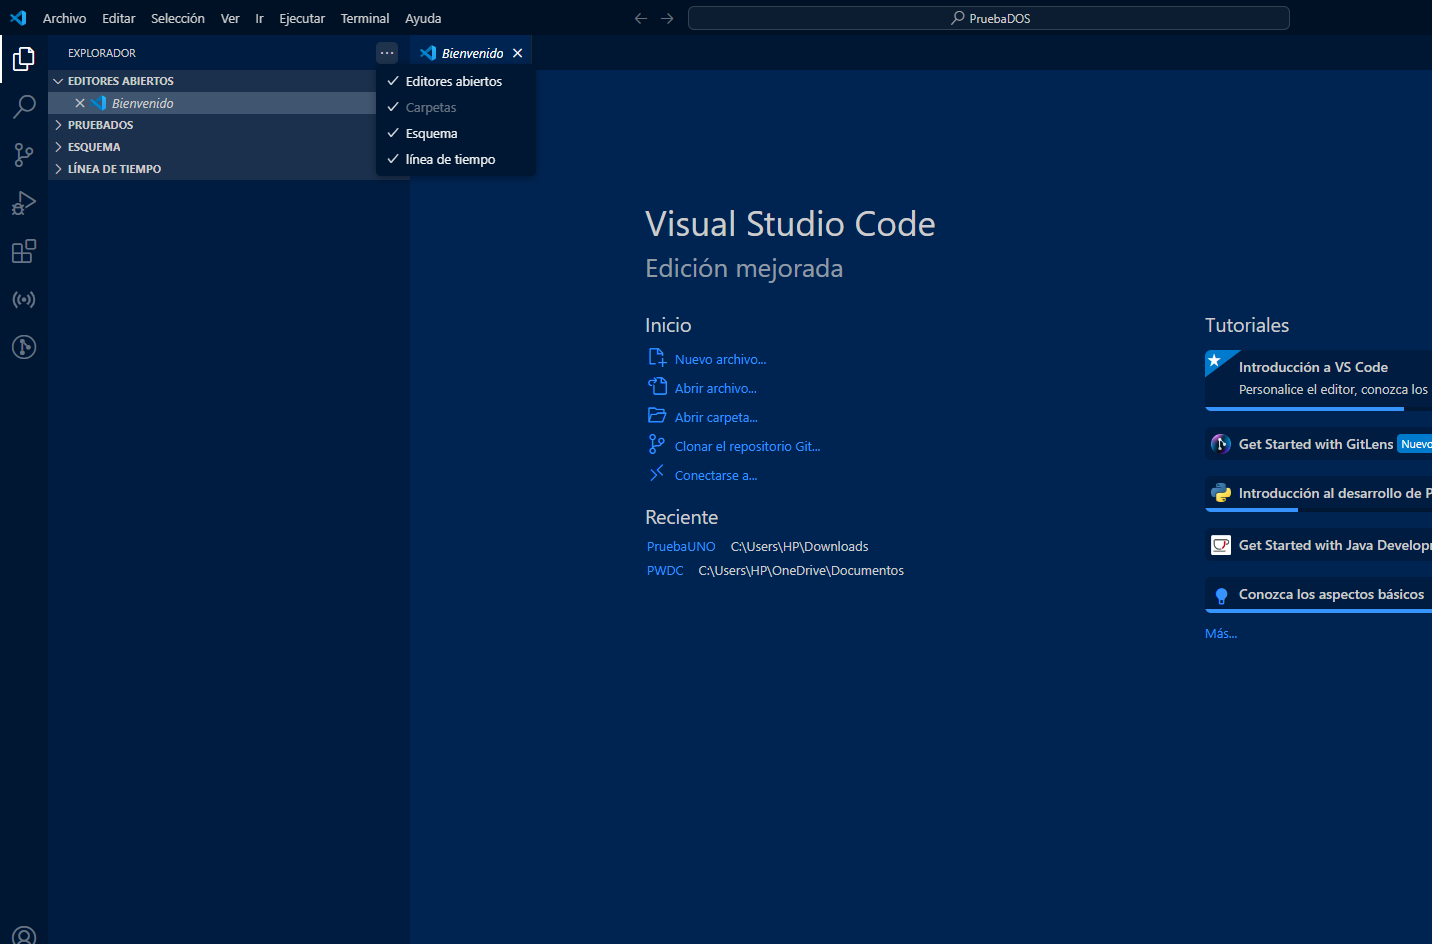The image size is (1432, 944).
Task: Click the star badge on Introducción a VS Code
Action: (x=1214, y=360)
